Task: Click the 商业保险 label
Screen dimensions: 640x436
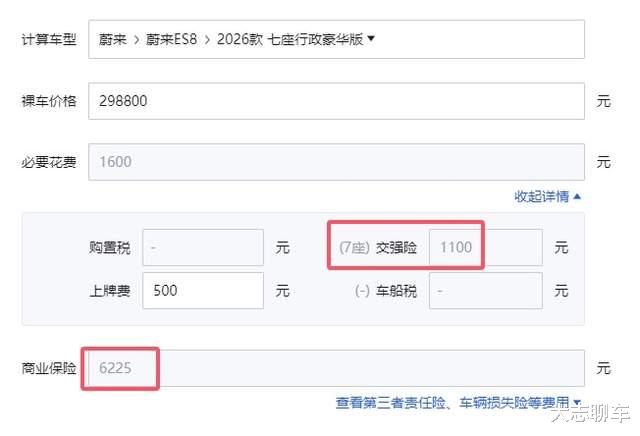Action: 49,369
